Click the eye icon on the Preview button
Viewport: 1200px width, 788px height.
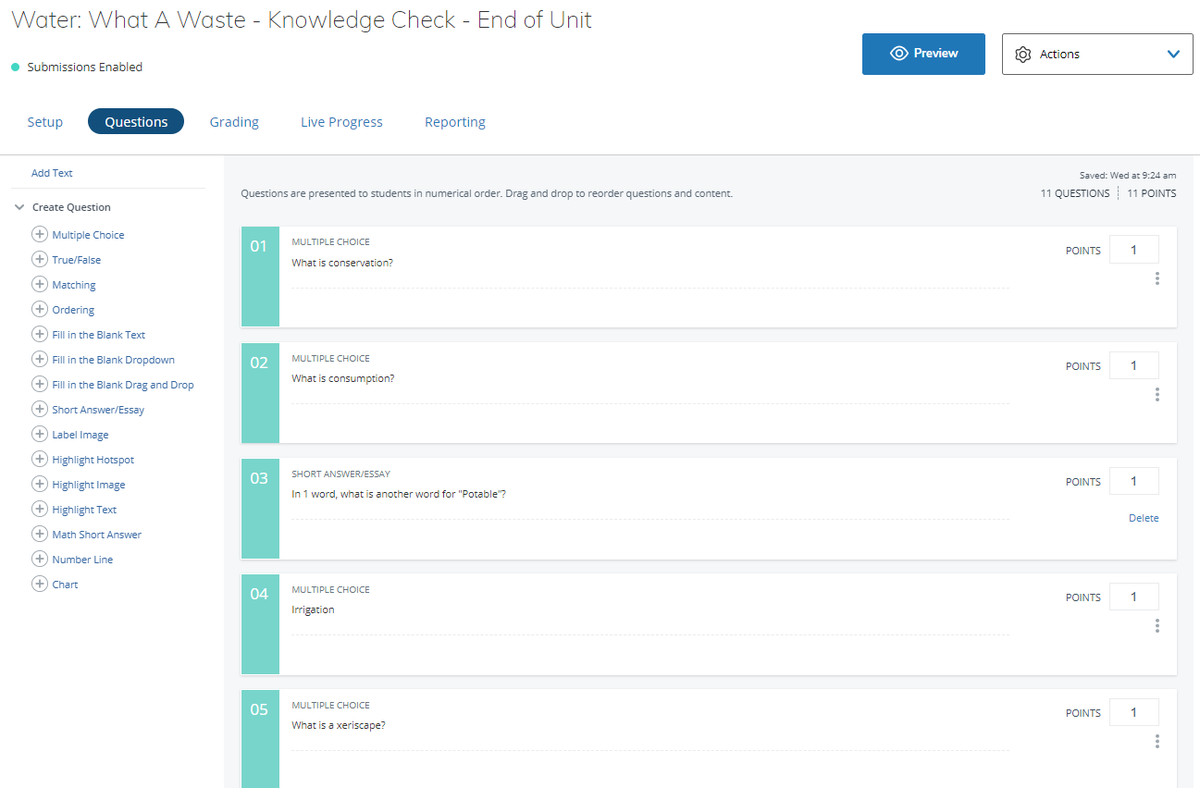pyautogui.click(x=899, y=53)
